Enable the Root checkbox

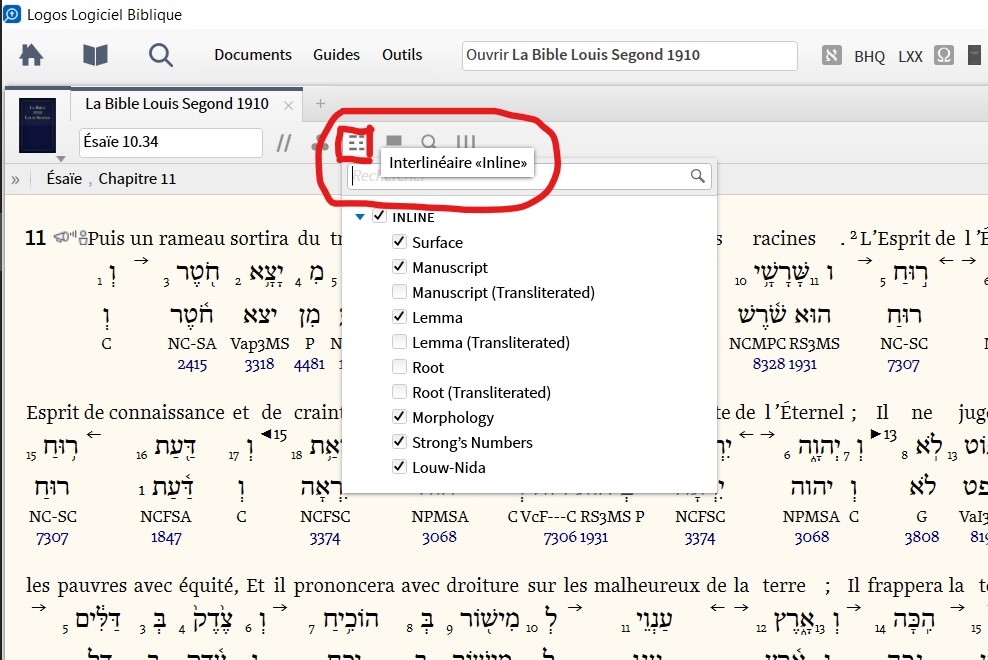(399, 366)
